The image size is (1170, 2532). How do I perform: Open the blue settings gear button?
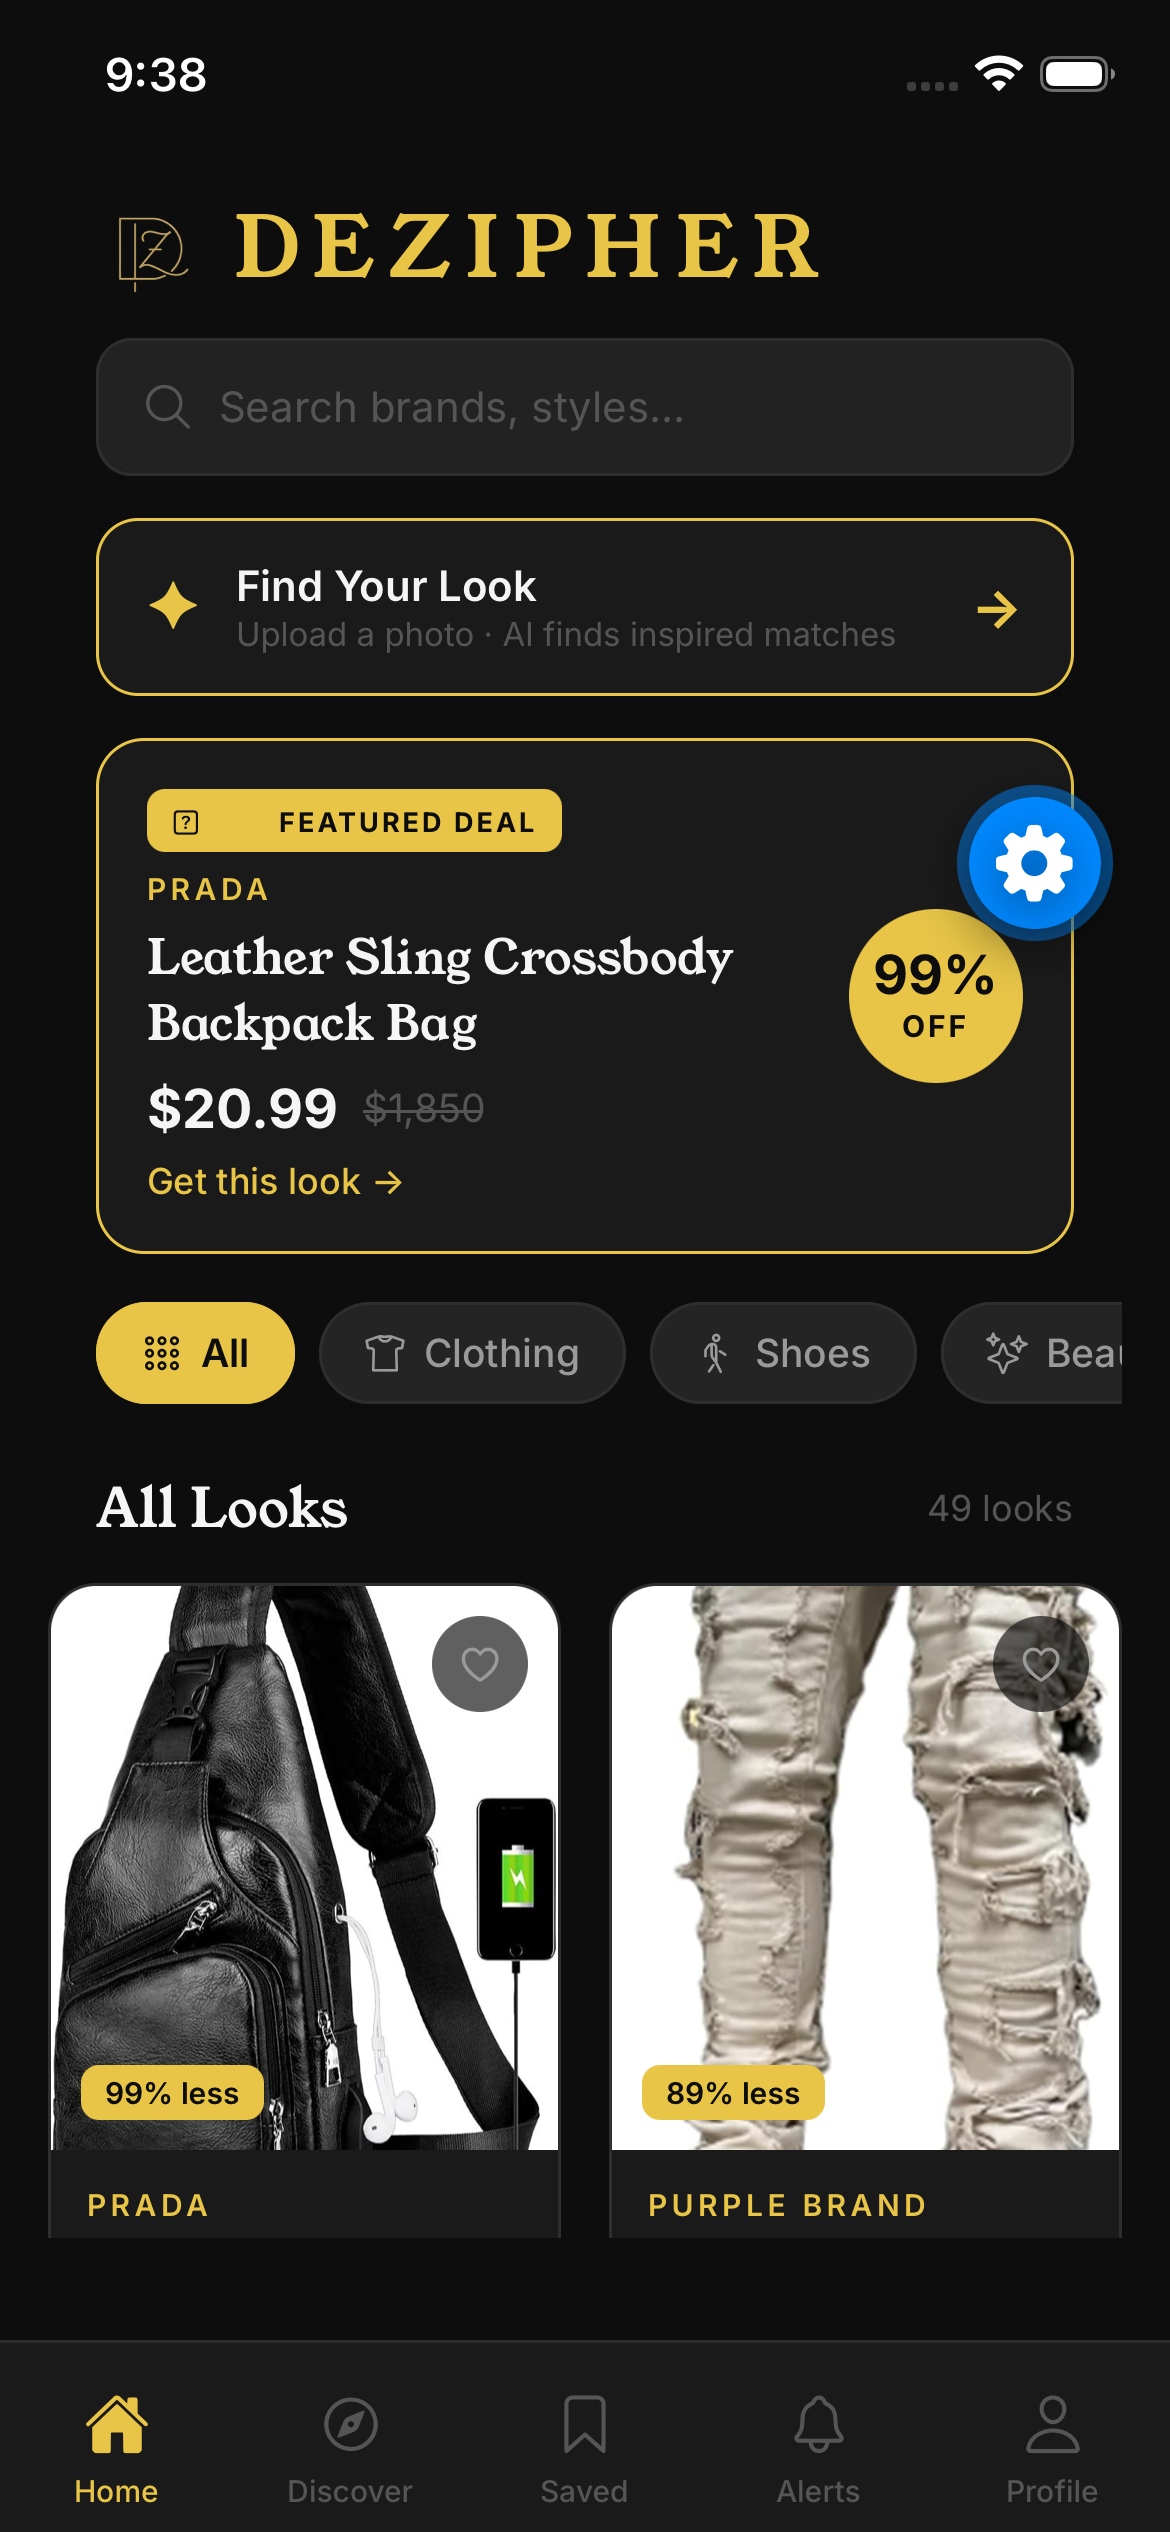click(1034, 862)
